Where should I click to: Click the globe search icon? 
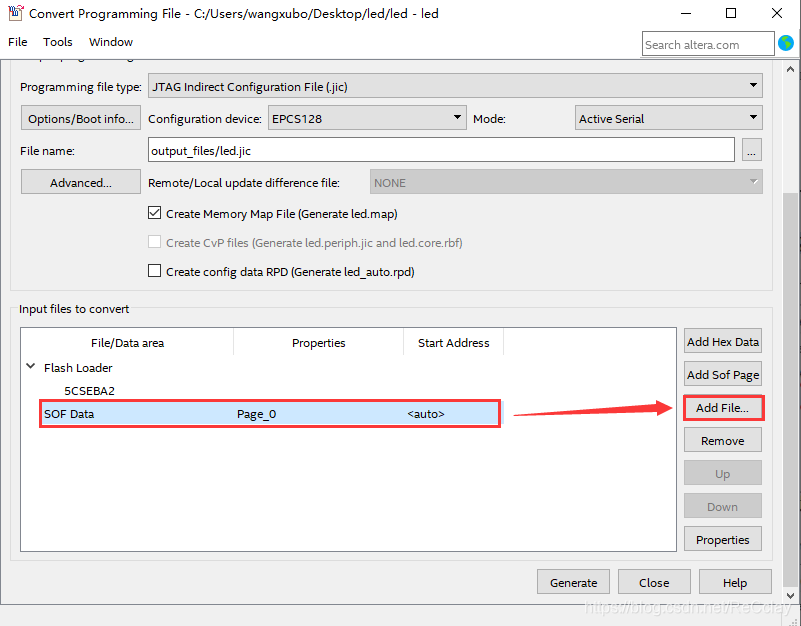coord(786,43)
